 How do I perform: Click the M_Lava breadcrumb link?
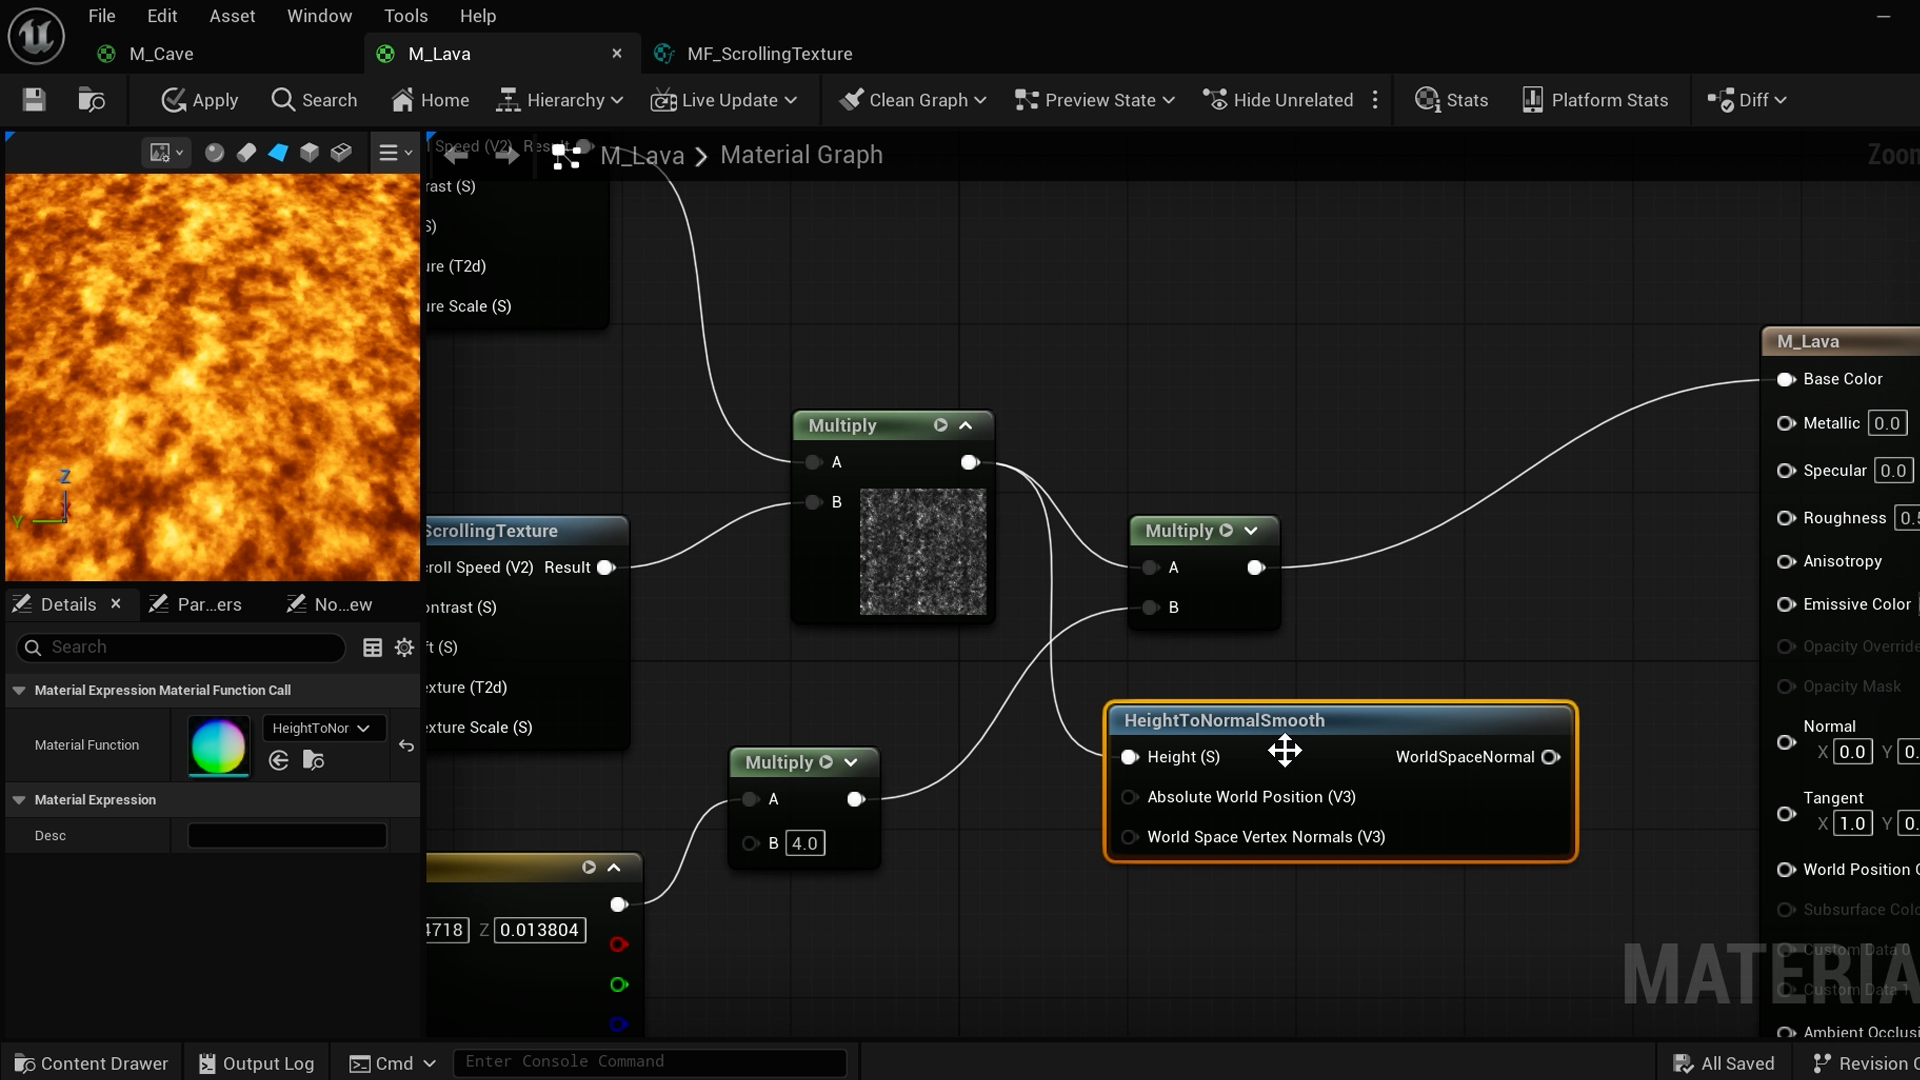[x=642, y=155]
